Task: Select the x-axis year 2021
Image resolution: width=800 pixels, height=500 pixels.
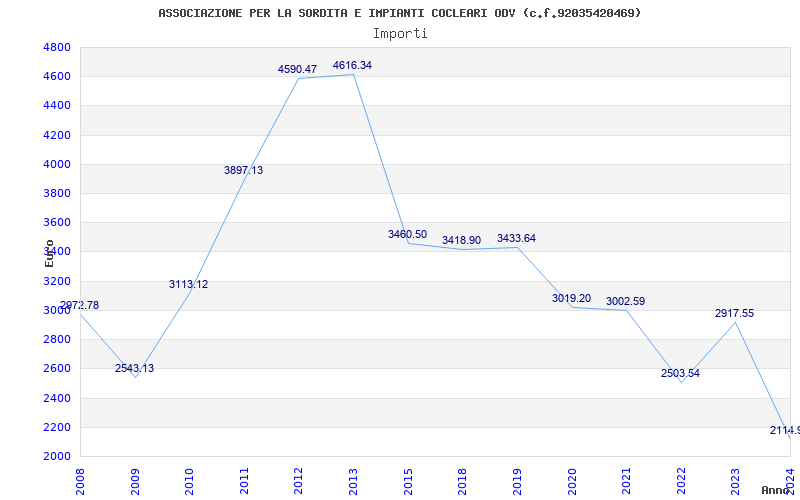Action: [x=626, y=481]
